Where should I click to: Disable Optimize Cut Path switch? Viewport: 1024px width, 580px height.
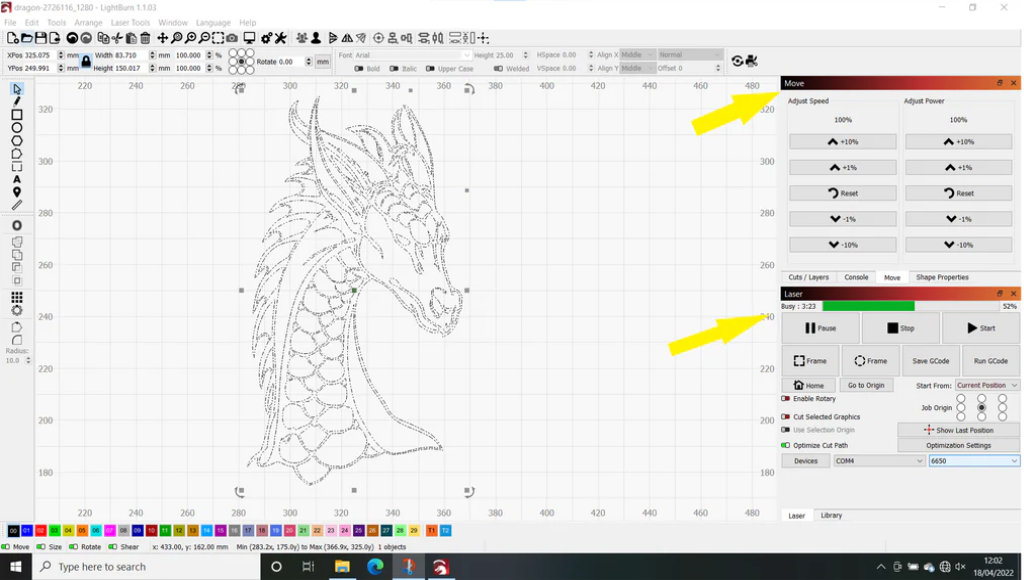pyautogui.click(x=786, y=445)
